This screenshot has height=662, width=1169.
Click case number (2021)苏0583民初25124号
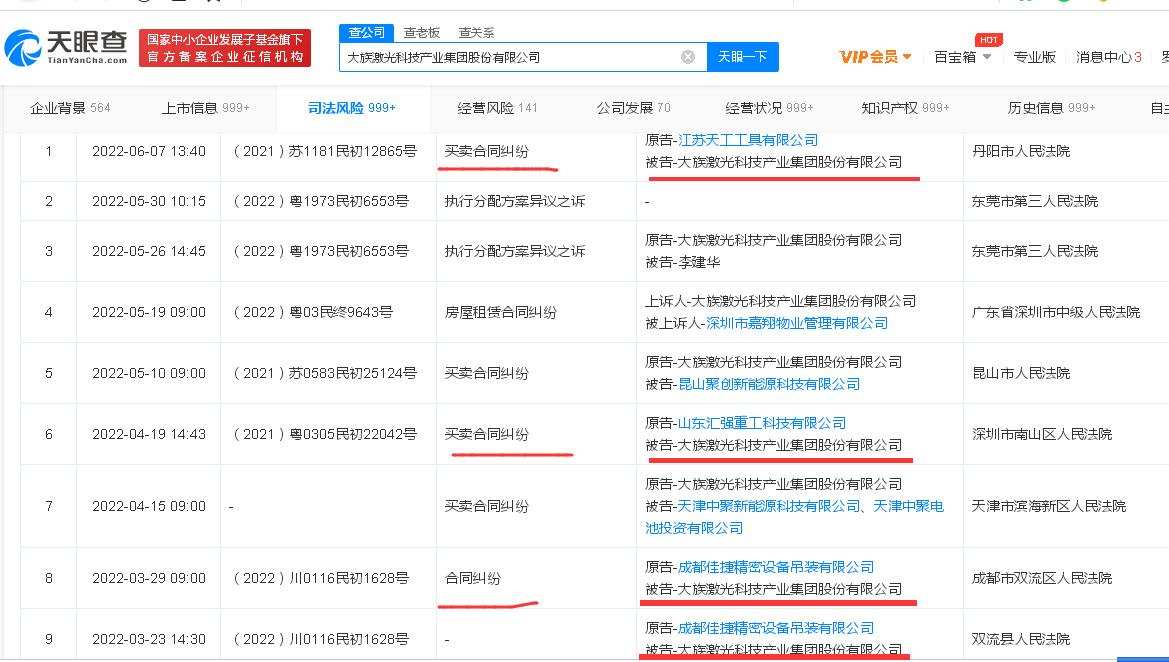tap(325, 373)
